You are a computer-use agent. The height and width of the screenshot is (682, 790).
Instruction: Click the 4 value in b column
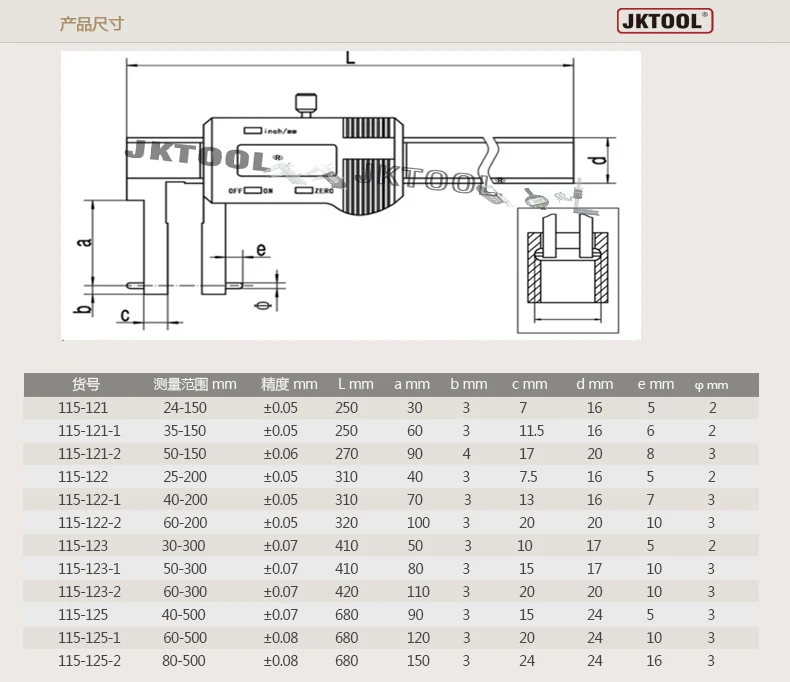click(467, 454)
